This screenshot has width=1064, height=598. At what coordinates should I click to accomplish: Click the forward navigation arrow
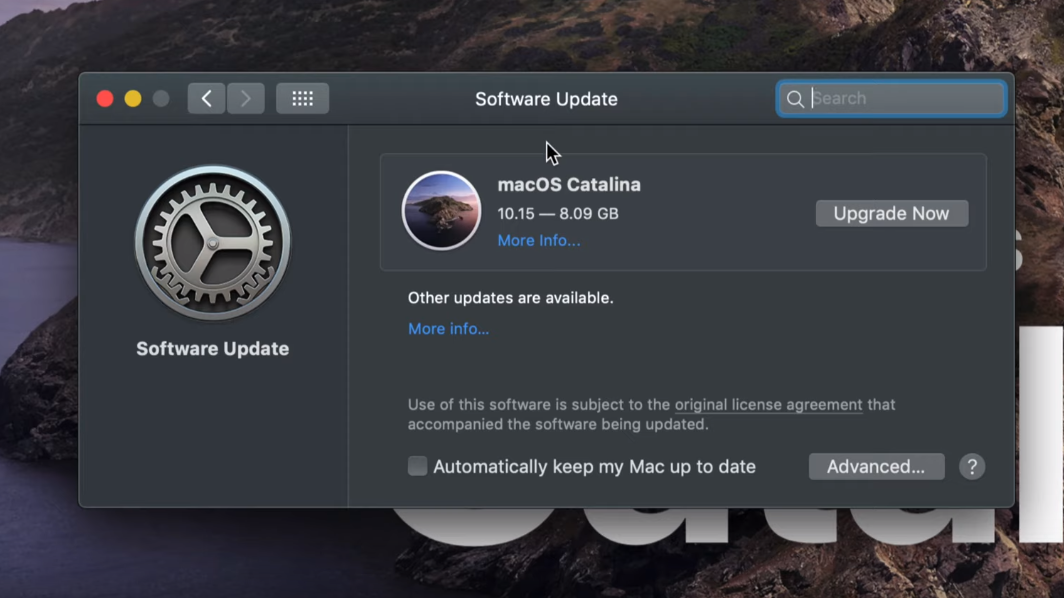point(245,98)
